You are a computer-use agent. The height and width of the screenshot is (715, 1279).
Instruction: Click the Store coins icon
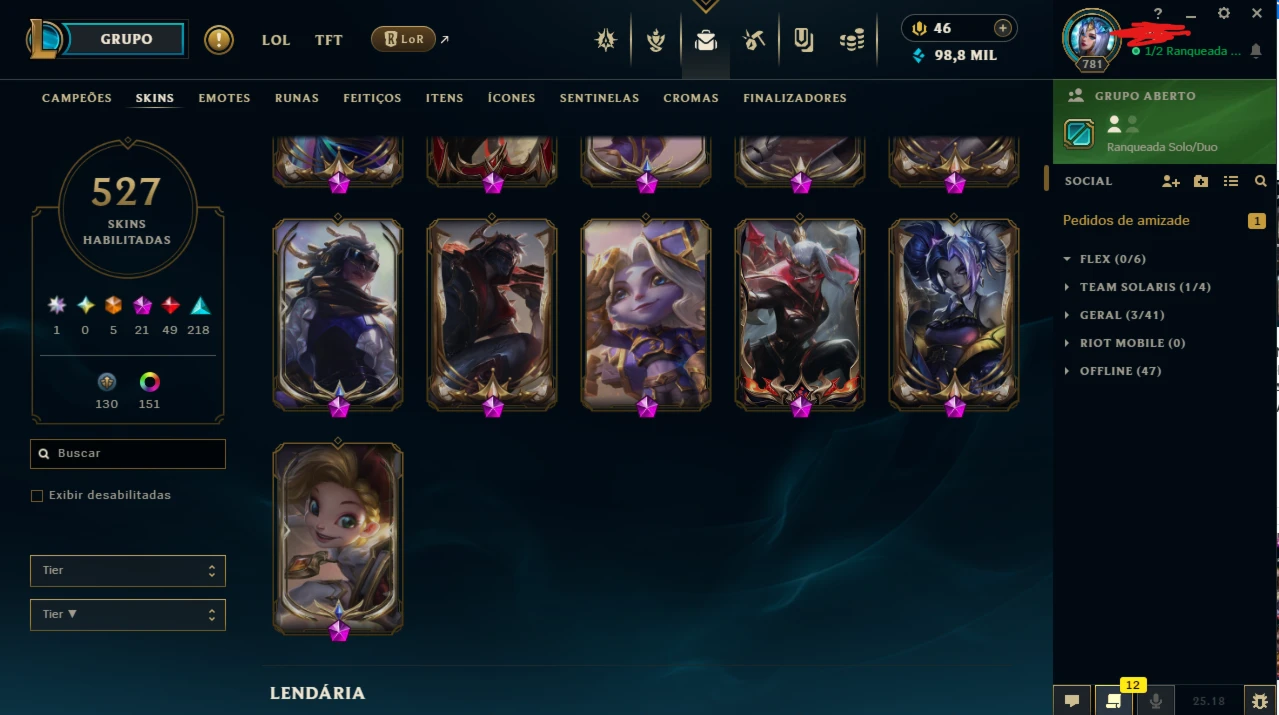tap(852, 40)
